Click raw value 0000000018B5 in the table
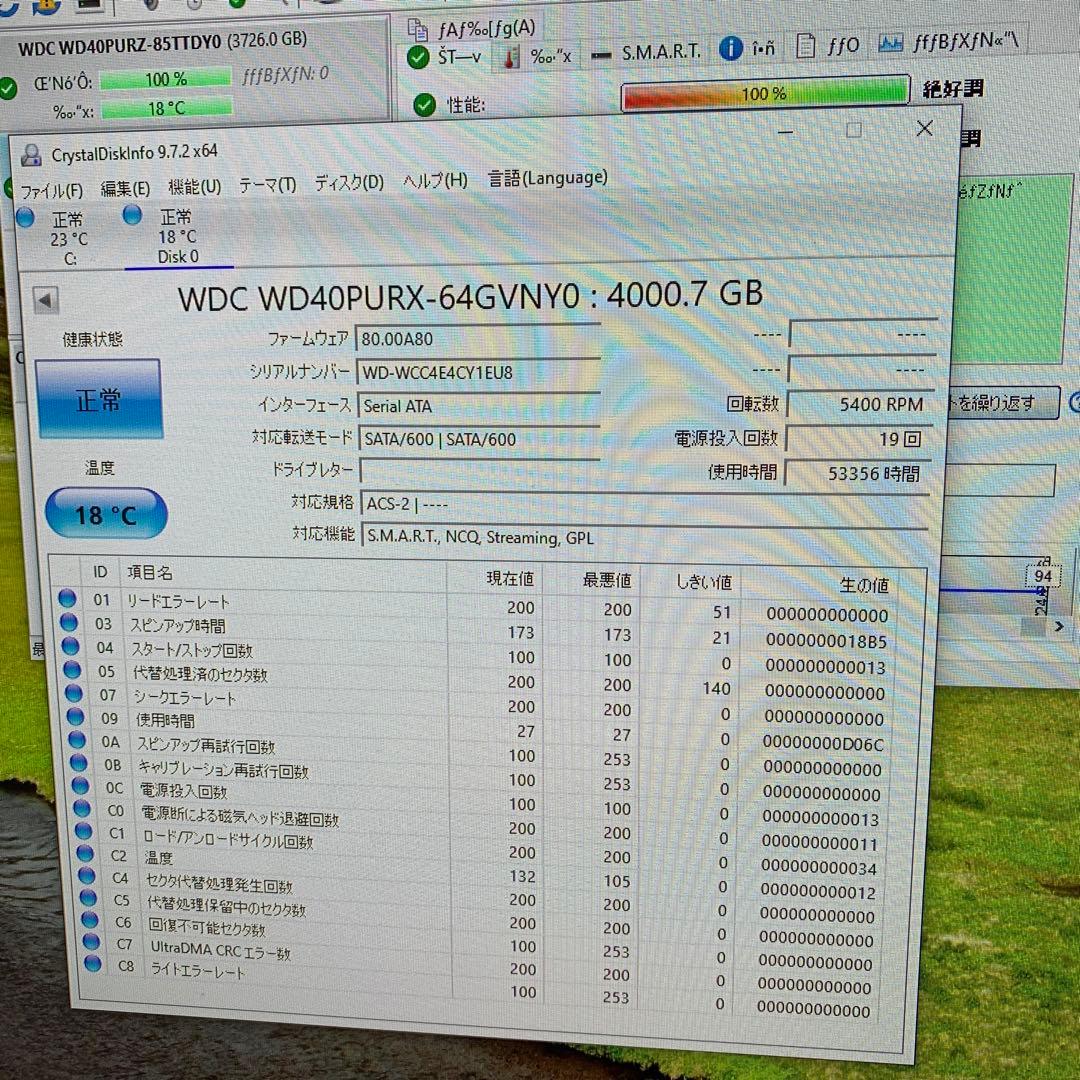 [x=825, y=641]
